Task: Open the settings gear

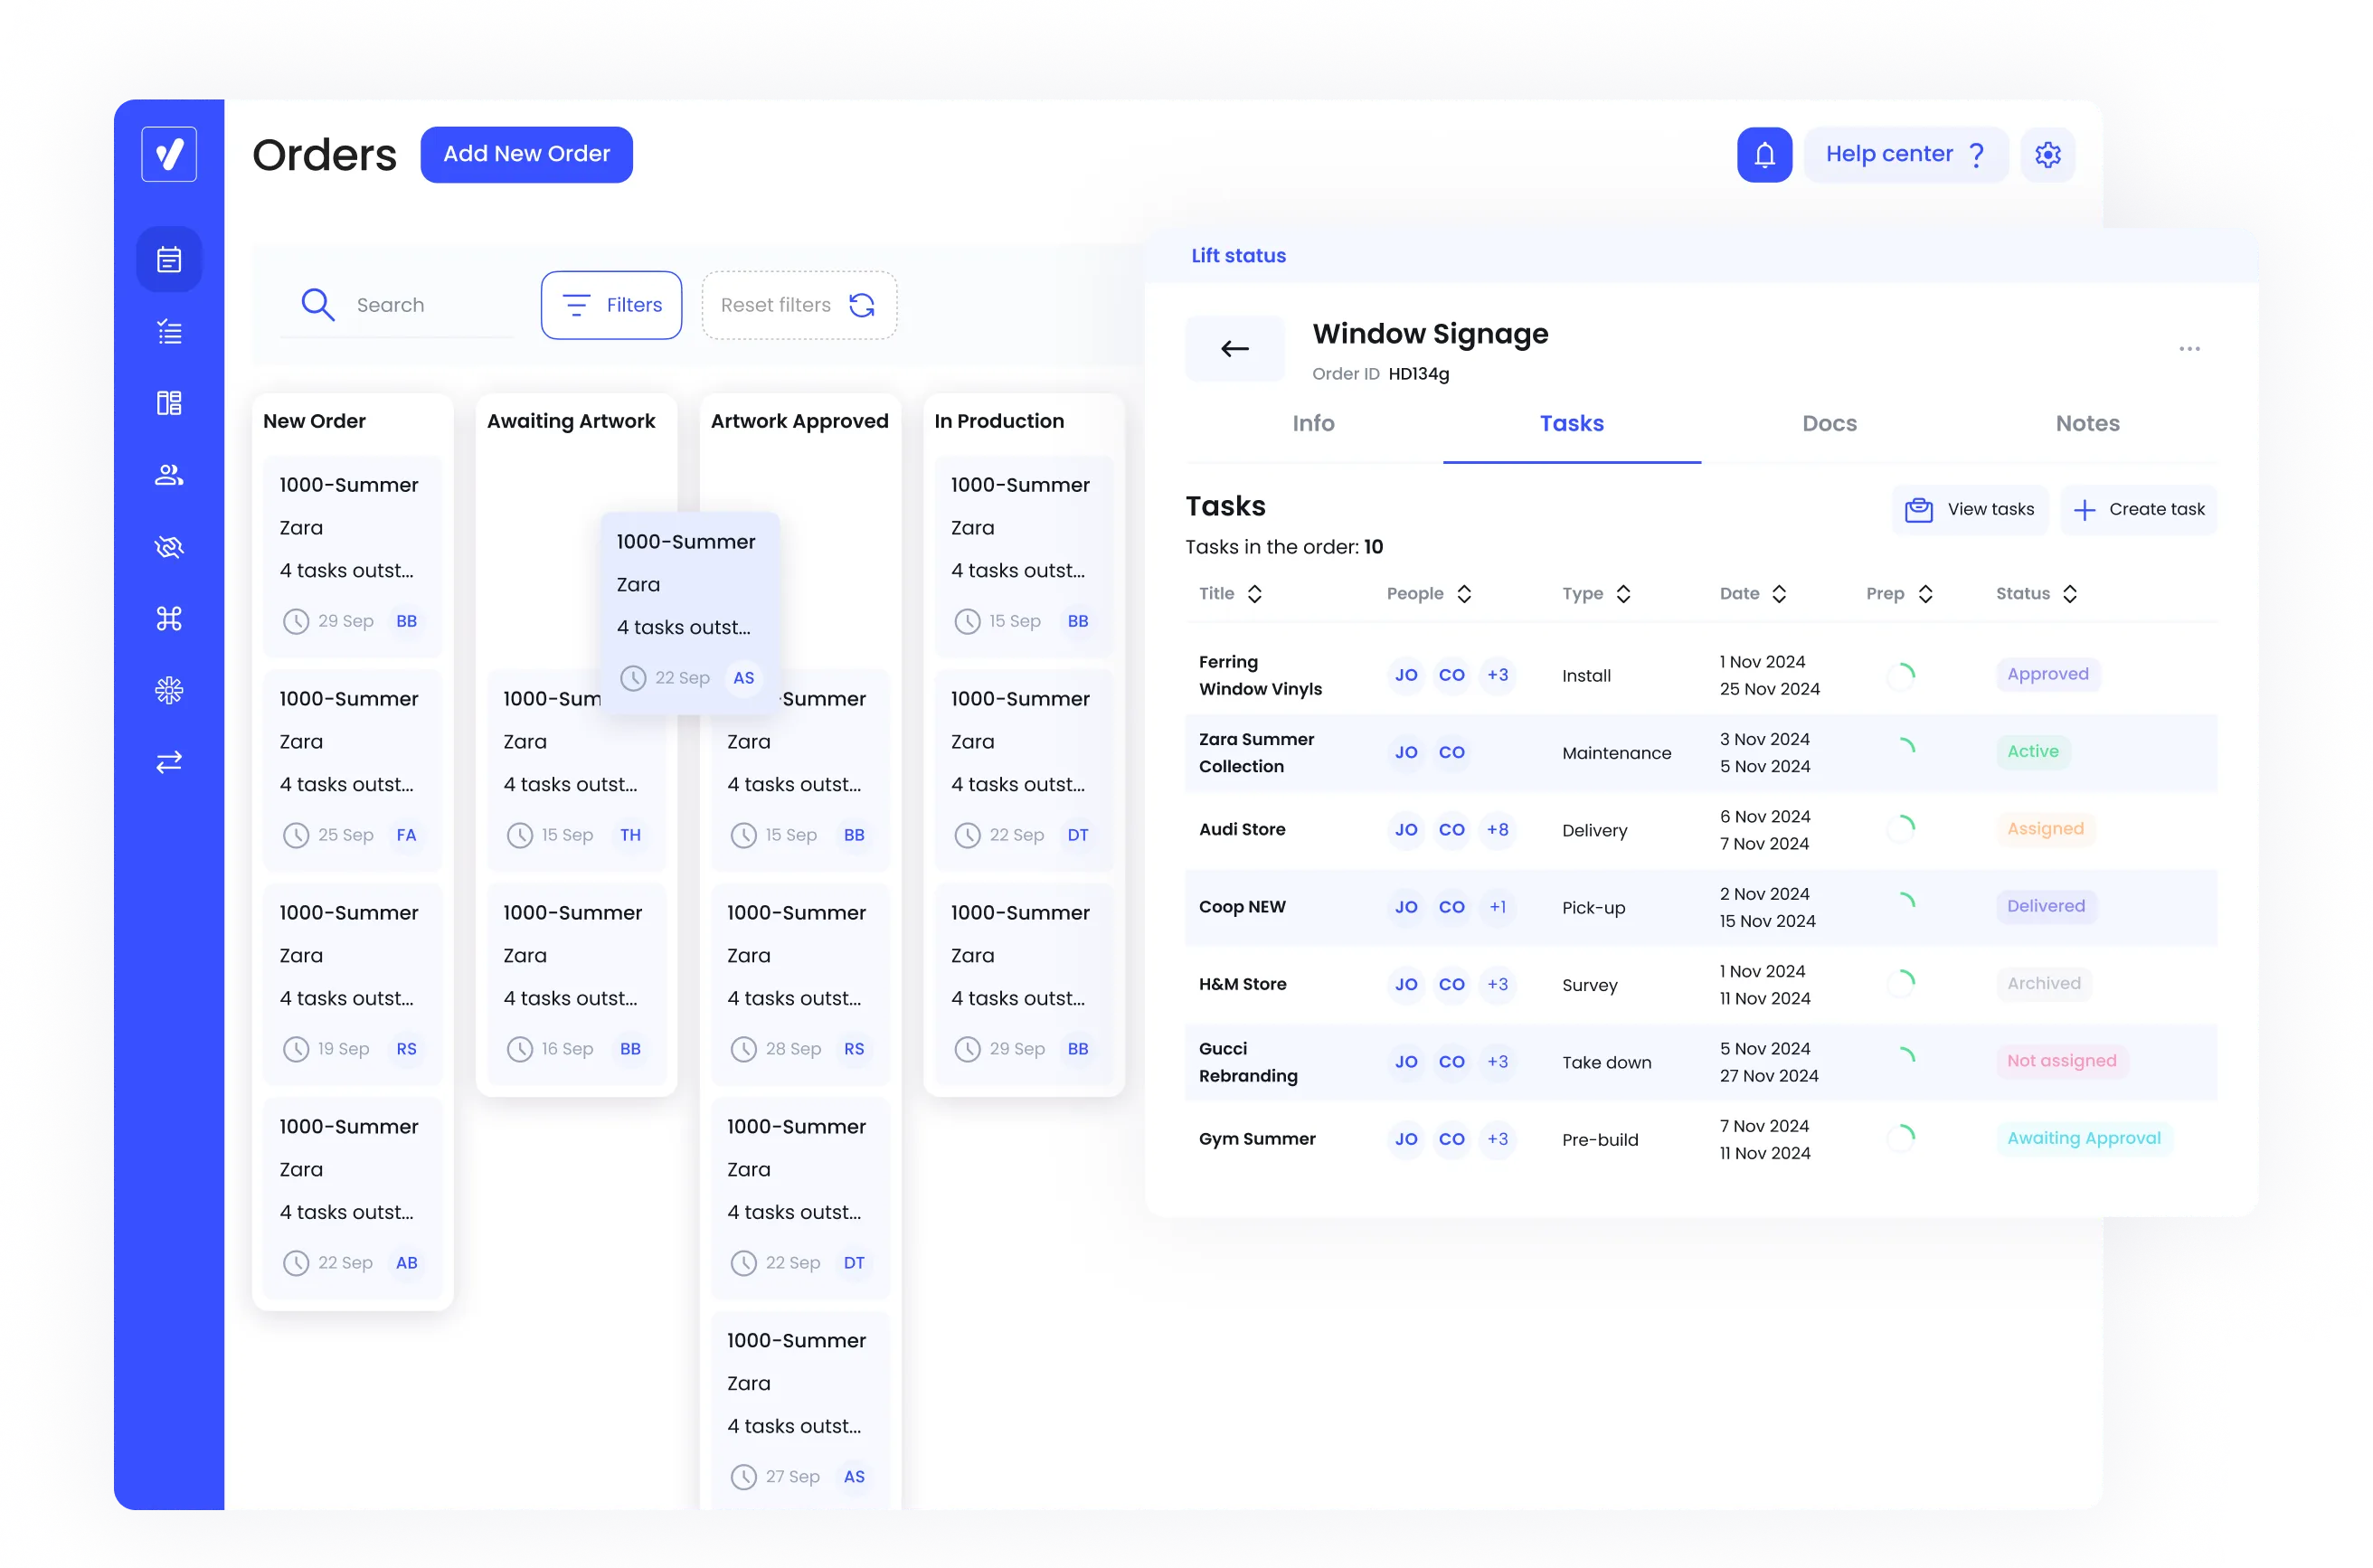Action: [2048, 154]
